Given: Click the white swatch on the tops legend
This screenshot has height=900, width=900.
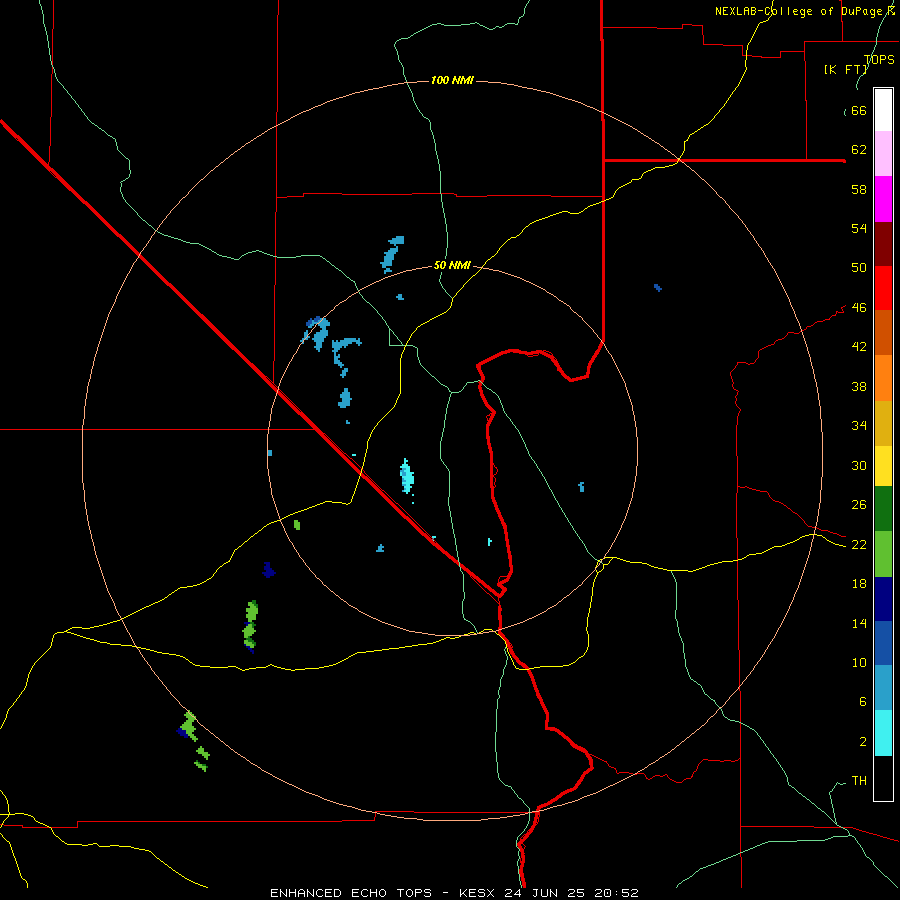Looking at the screenshot, I should (x=883, y=110).
